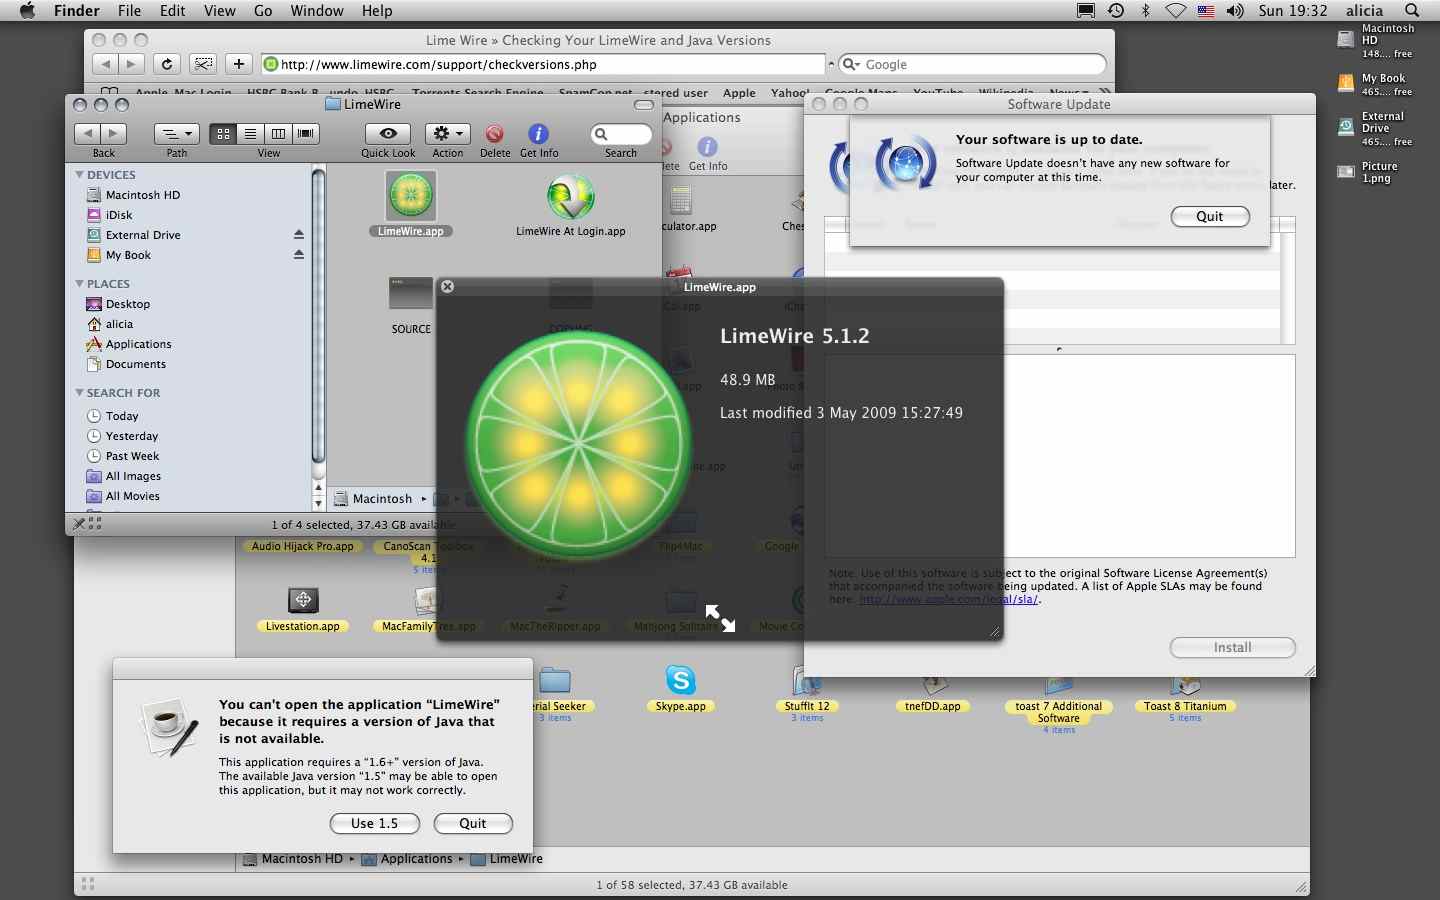Select LimeWire At Login.app icon
Screen dimensions: 1440x900
tap(571, 197)
